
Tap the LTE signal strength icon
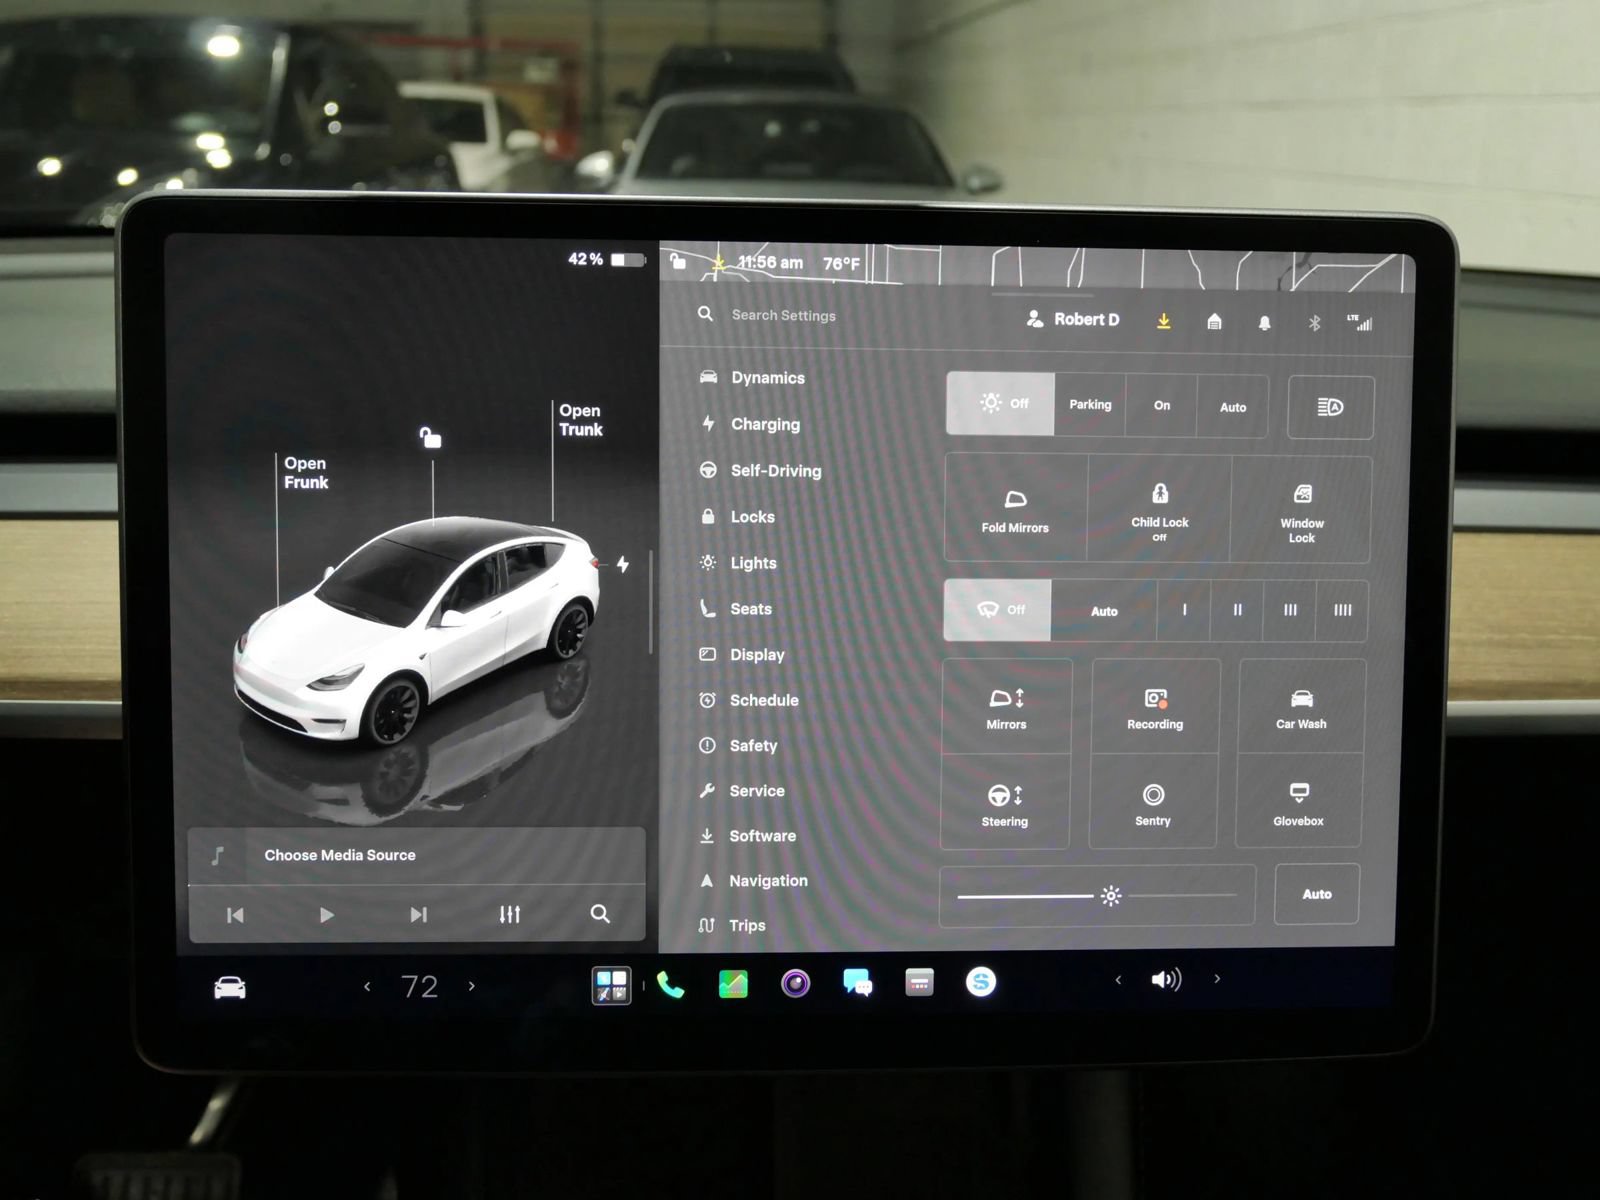point(1360,322)
